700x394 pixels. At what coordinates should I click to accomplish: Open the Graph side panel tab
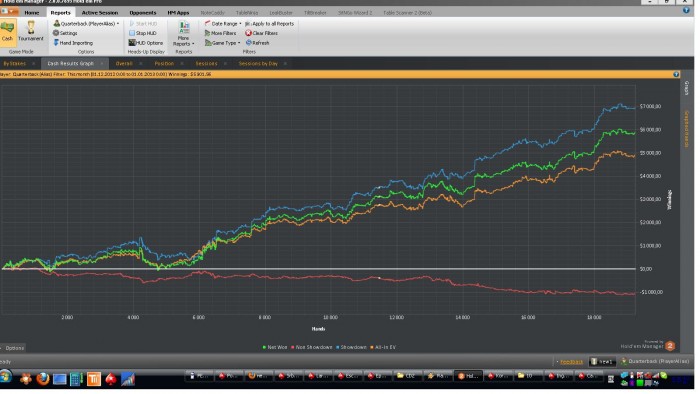point(687,88)
